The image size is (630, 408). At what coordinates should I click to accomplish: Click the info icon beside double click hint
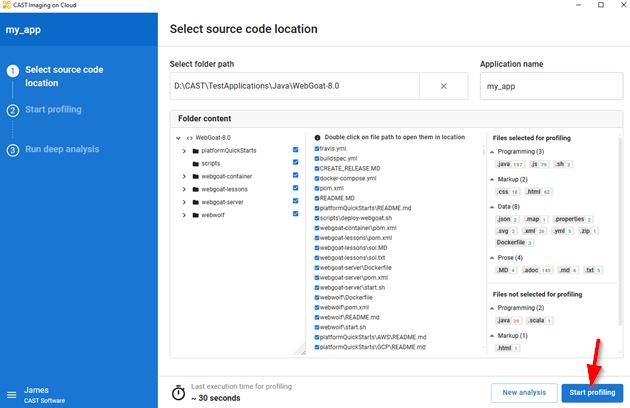317,137
